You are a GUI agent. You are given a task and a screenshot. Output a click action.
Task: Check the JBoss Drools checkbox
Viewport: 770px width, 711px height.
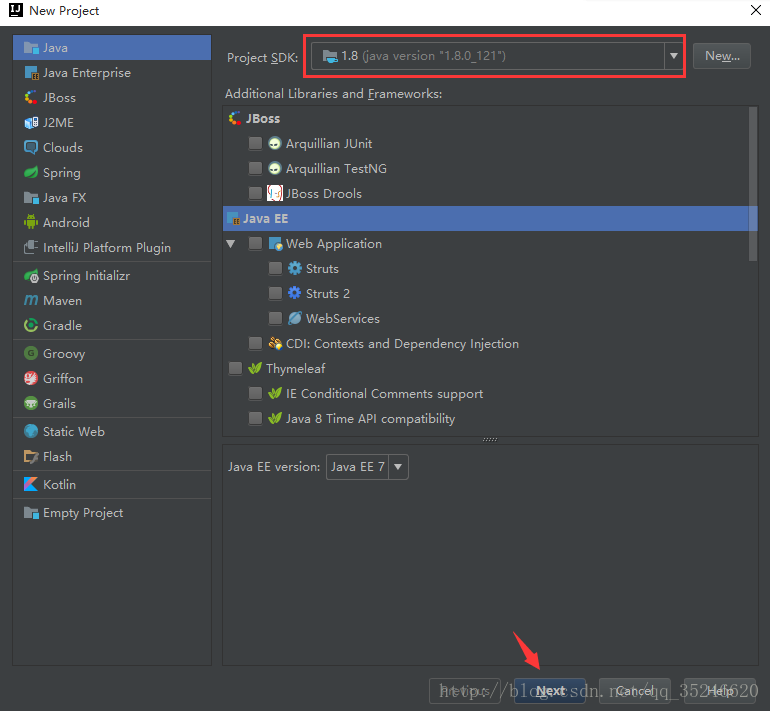(255, 193)
